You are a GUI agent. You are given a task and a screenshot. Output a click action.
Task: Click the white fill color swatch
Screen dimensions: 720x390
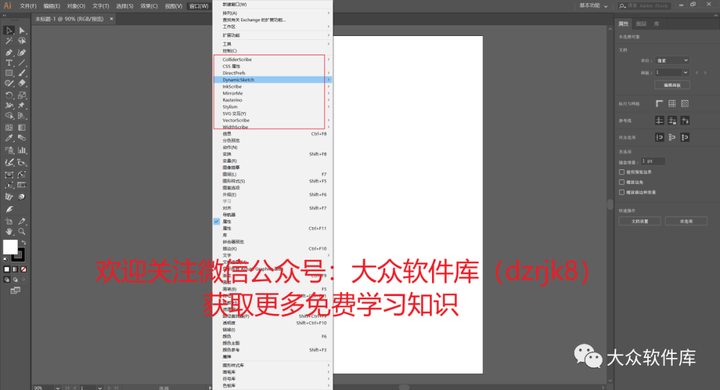pyautogui.click(x=10, y=247)
